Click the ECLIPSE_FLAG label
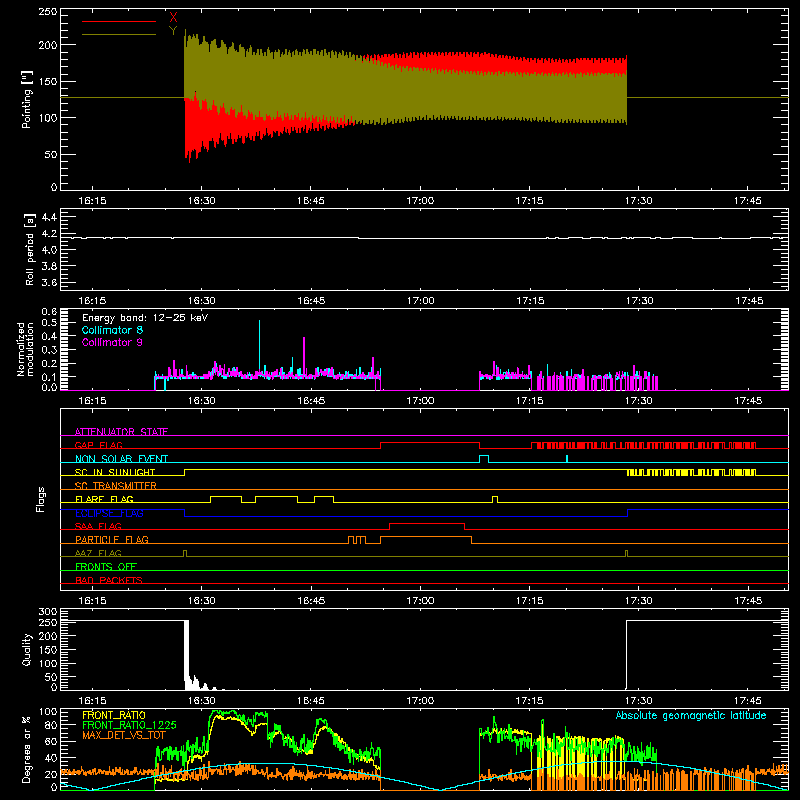 109,513
